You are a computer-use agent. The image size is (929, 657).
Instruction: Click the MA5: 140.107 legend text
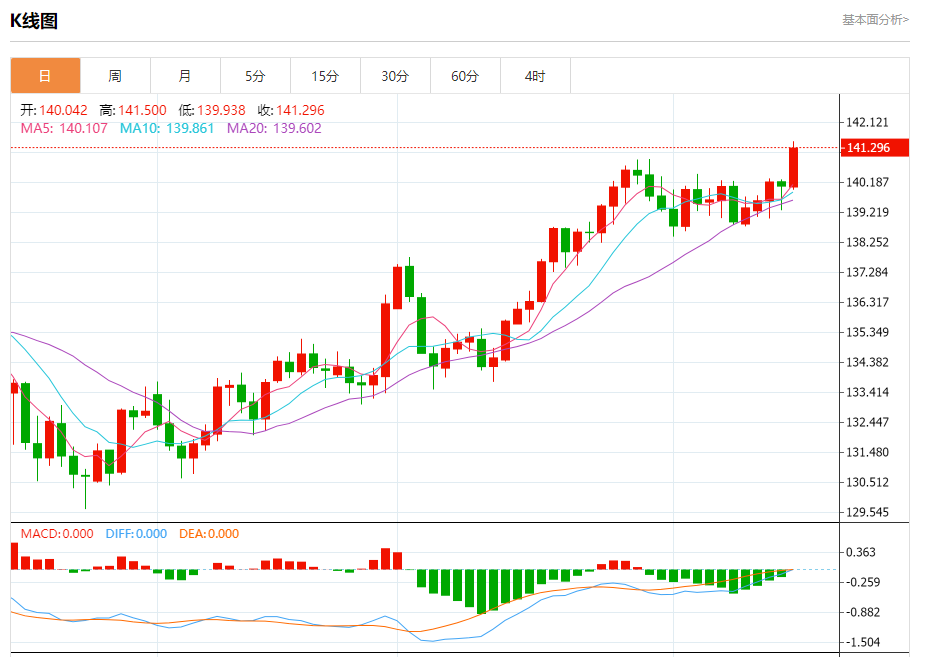(64, 128)
